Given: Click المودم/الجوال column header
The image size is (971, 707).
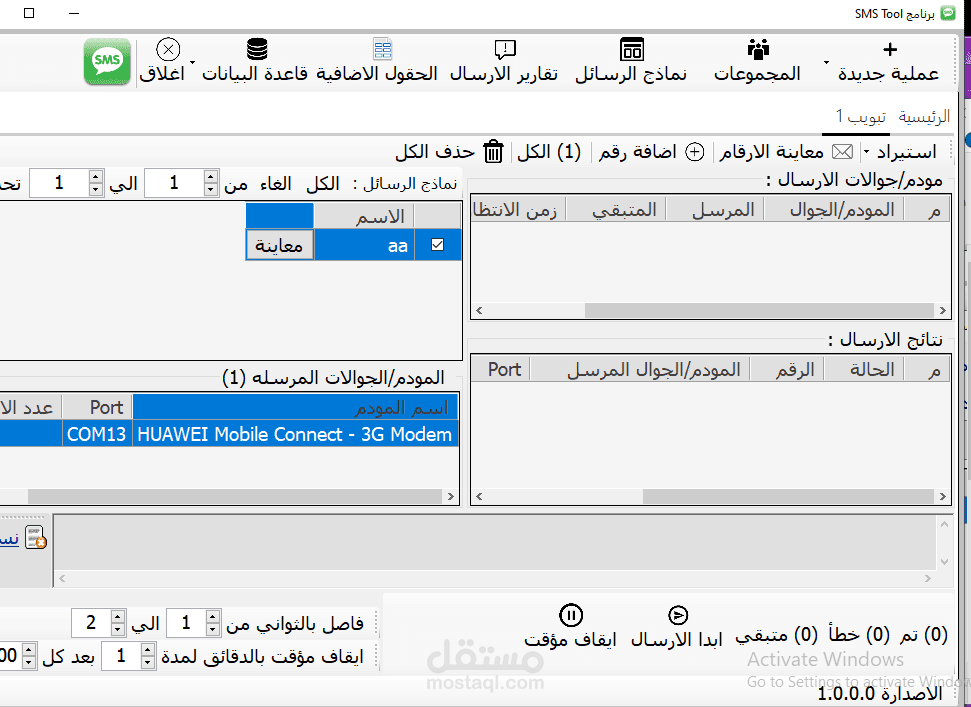Looking at the screenshot, I should point(834,210).
